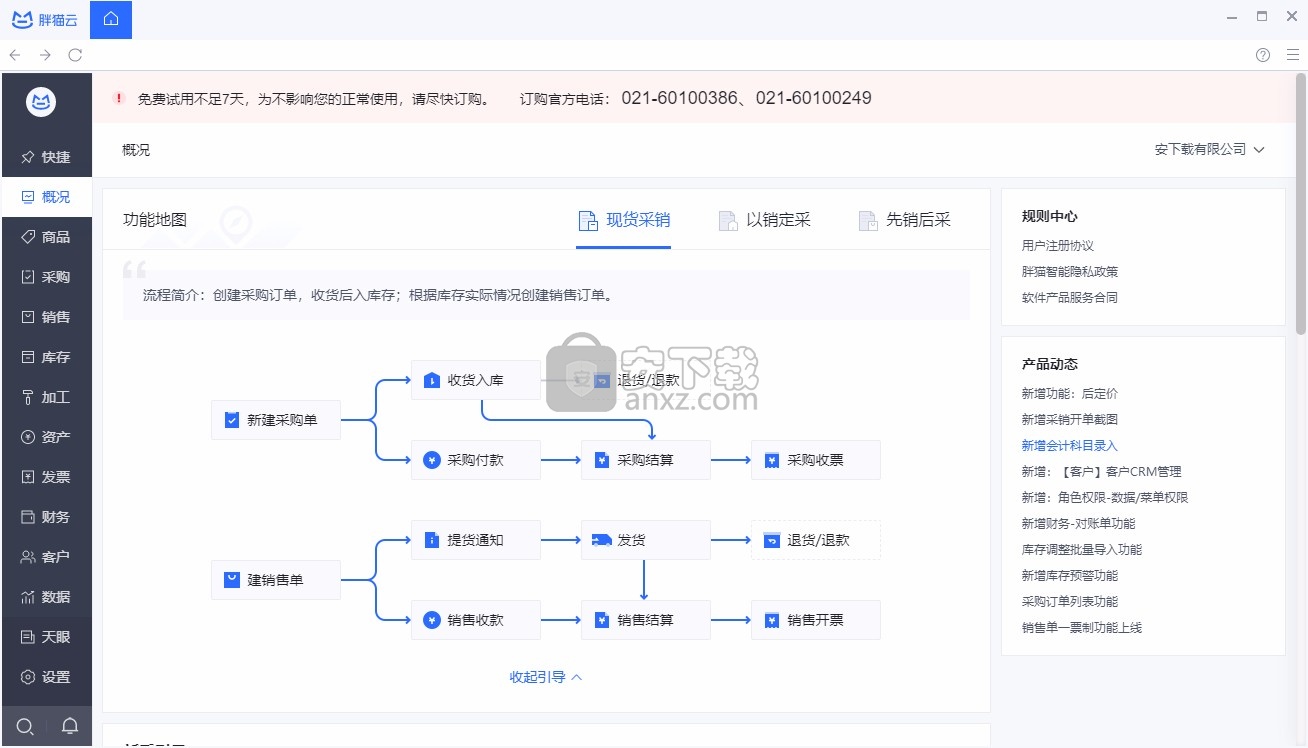Open the home tab icon in title bar
The image size is (1308, 748).
[x=111, y=19]
